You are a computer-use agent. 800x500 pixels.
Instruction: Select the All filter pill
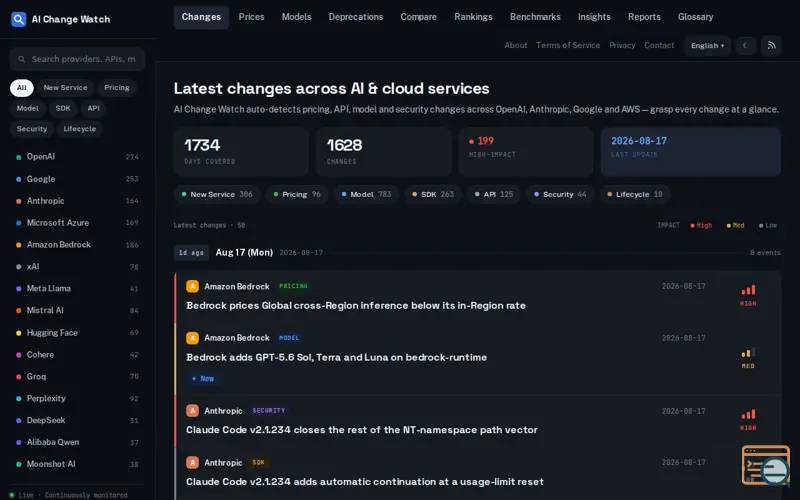22,88
